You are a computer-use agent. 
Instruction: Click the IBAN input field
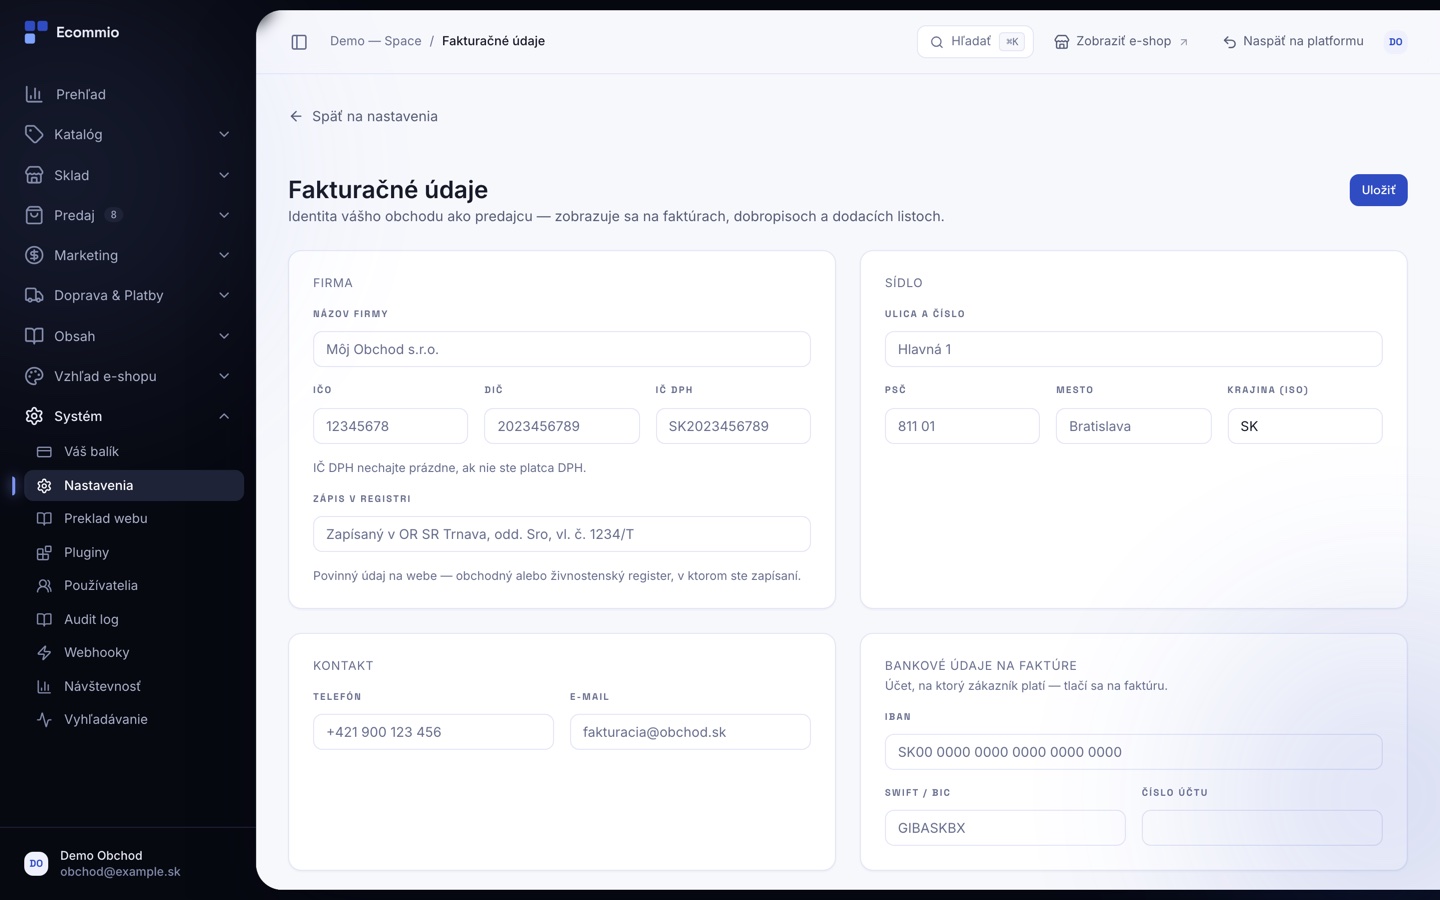click(x=1133, y=752)
